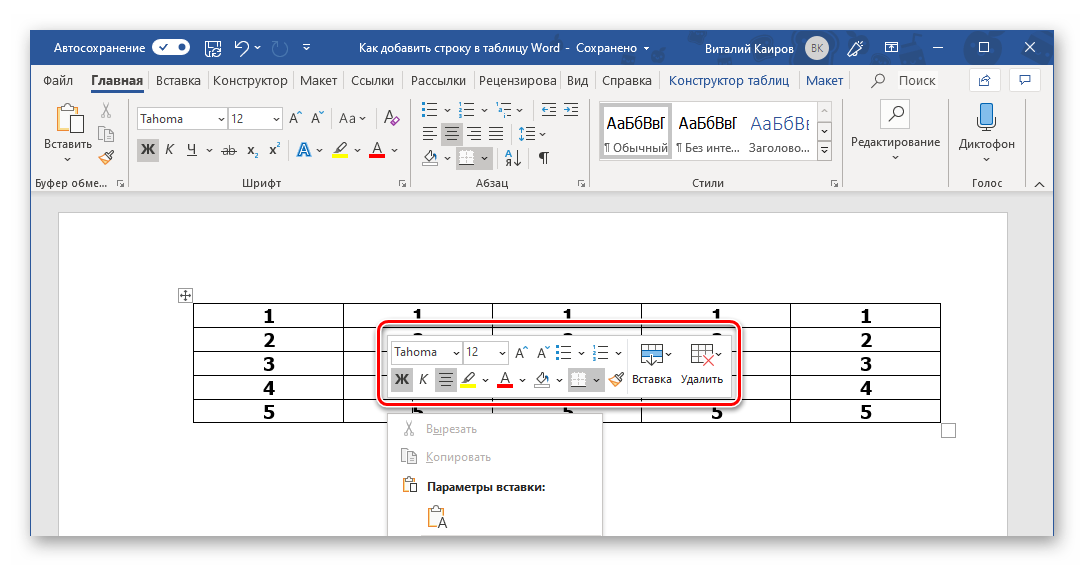Toggle the Autosave switch
The width and height of the screenshot is (1084, 566).
(171, 48)
